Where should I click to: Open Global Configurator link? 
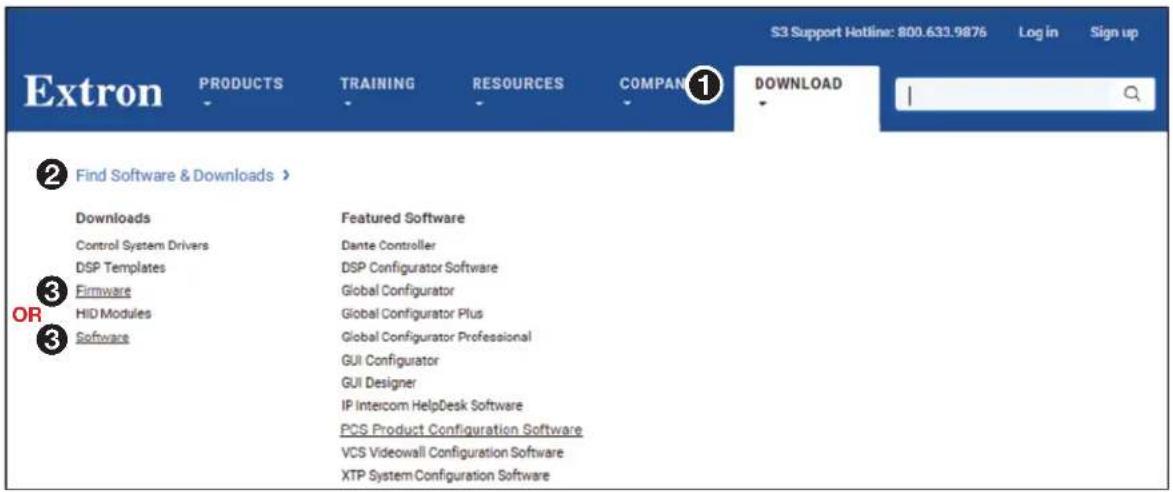397,290
